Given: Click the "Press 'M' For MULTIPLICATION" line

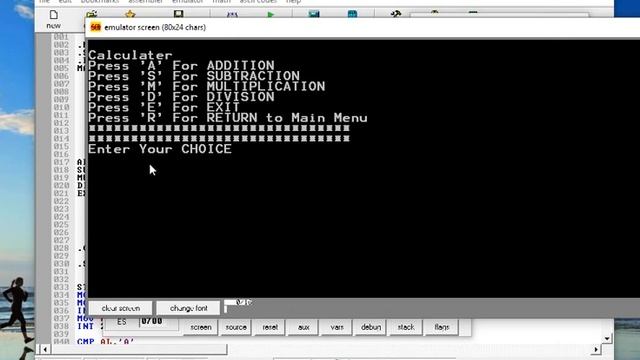Looking at the screenshot, I should pos(207,87).
